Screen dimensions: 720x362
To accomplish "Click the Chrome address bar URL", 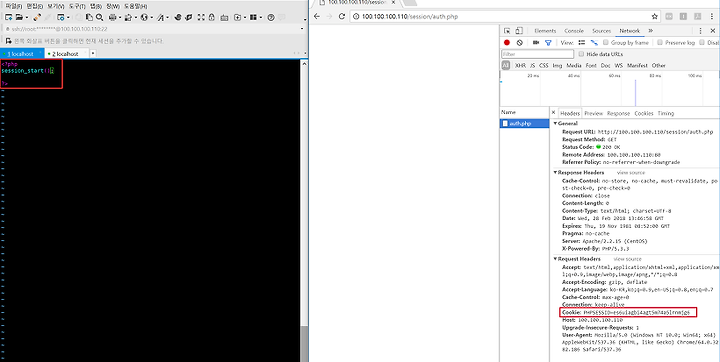I will (x=410, y=17).
